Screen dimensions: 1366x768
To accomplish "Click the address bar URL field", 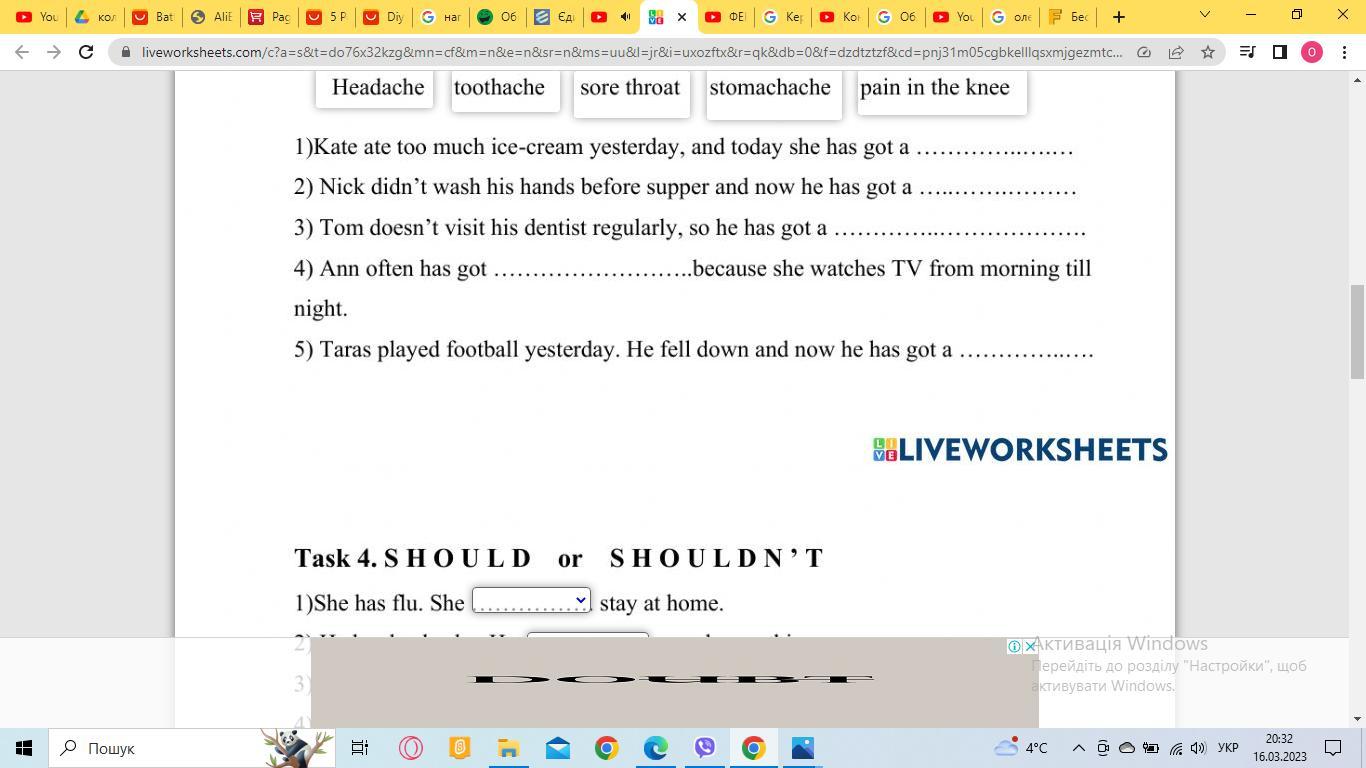I will tap(632, 52).
